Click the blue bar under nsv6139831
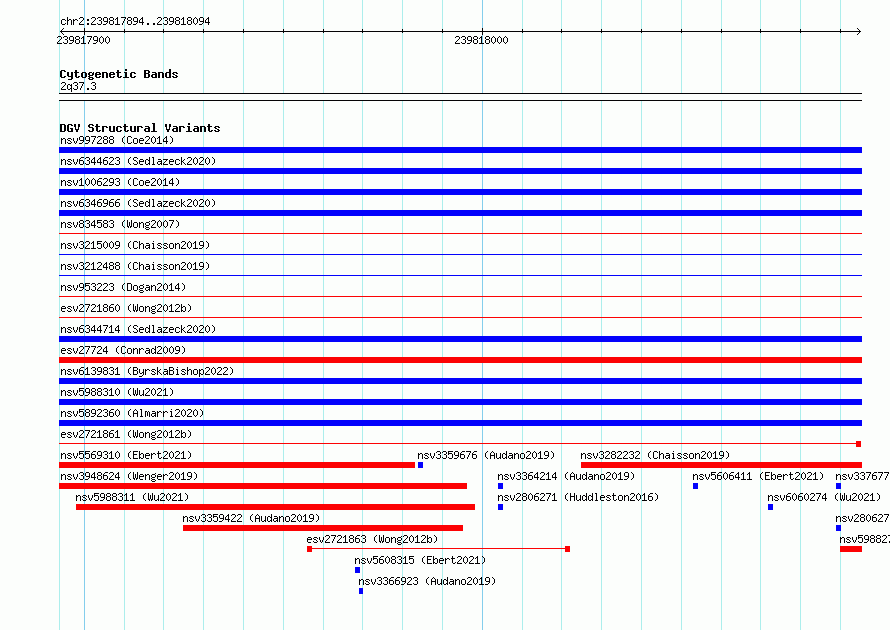Image resolution: width=890 pixels, height=630 pixels. [x=460, y=381]
